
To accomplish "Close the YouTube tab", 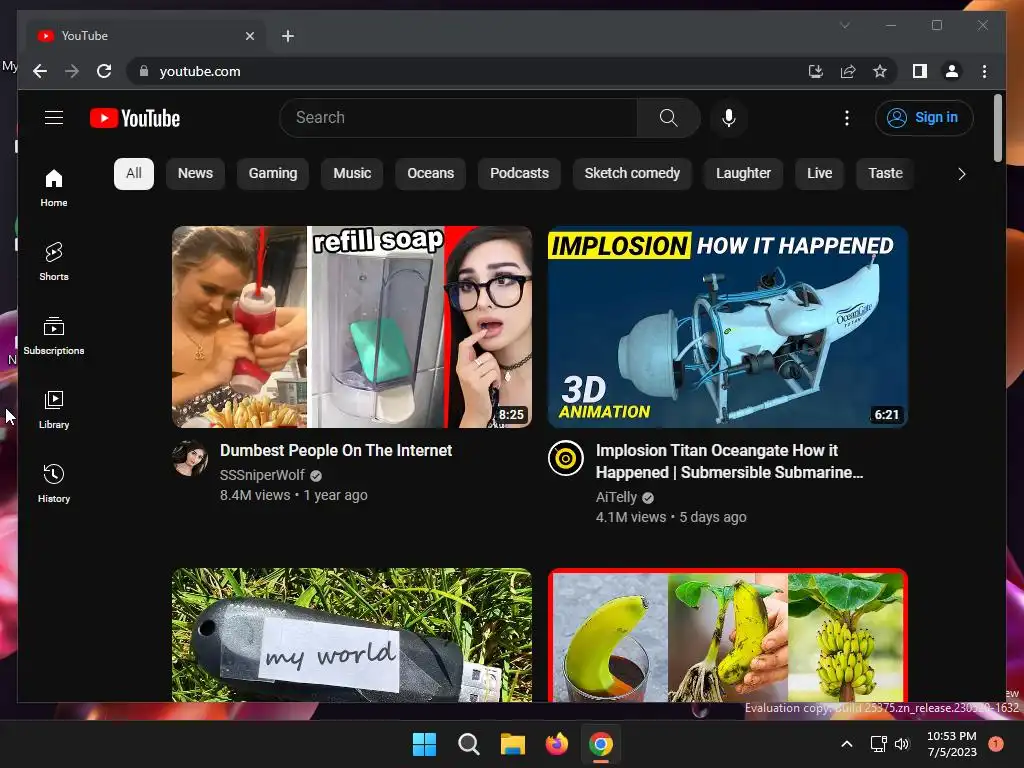I will click(249, 36).
